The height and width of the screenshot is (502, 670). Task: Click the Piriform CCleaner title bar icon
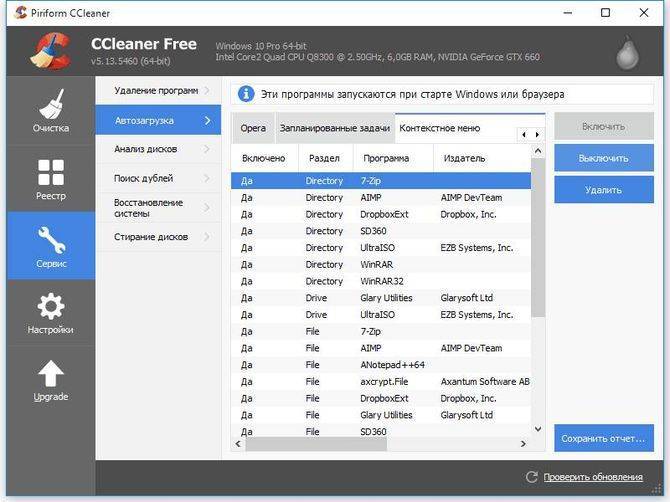point(20,13)
